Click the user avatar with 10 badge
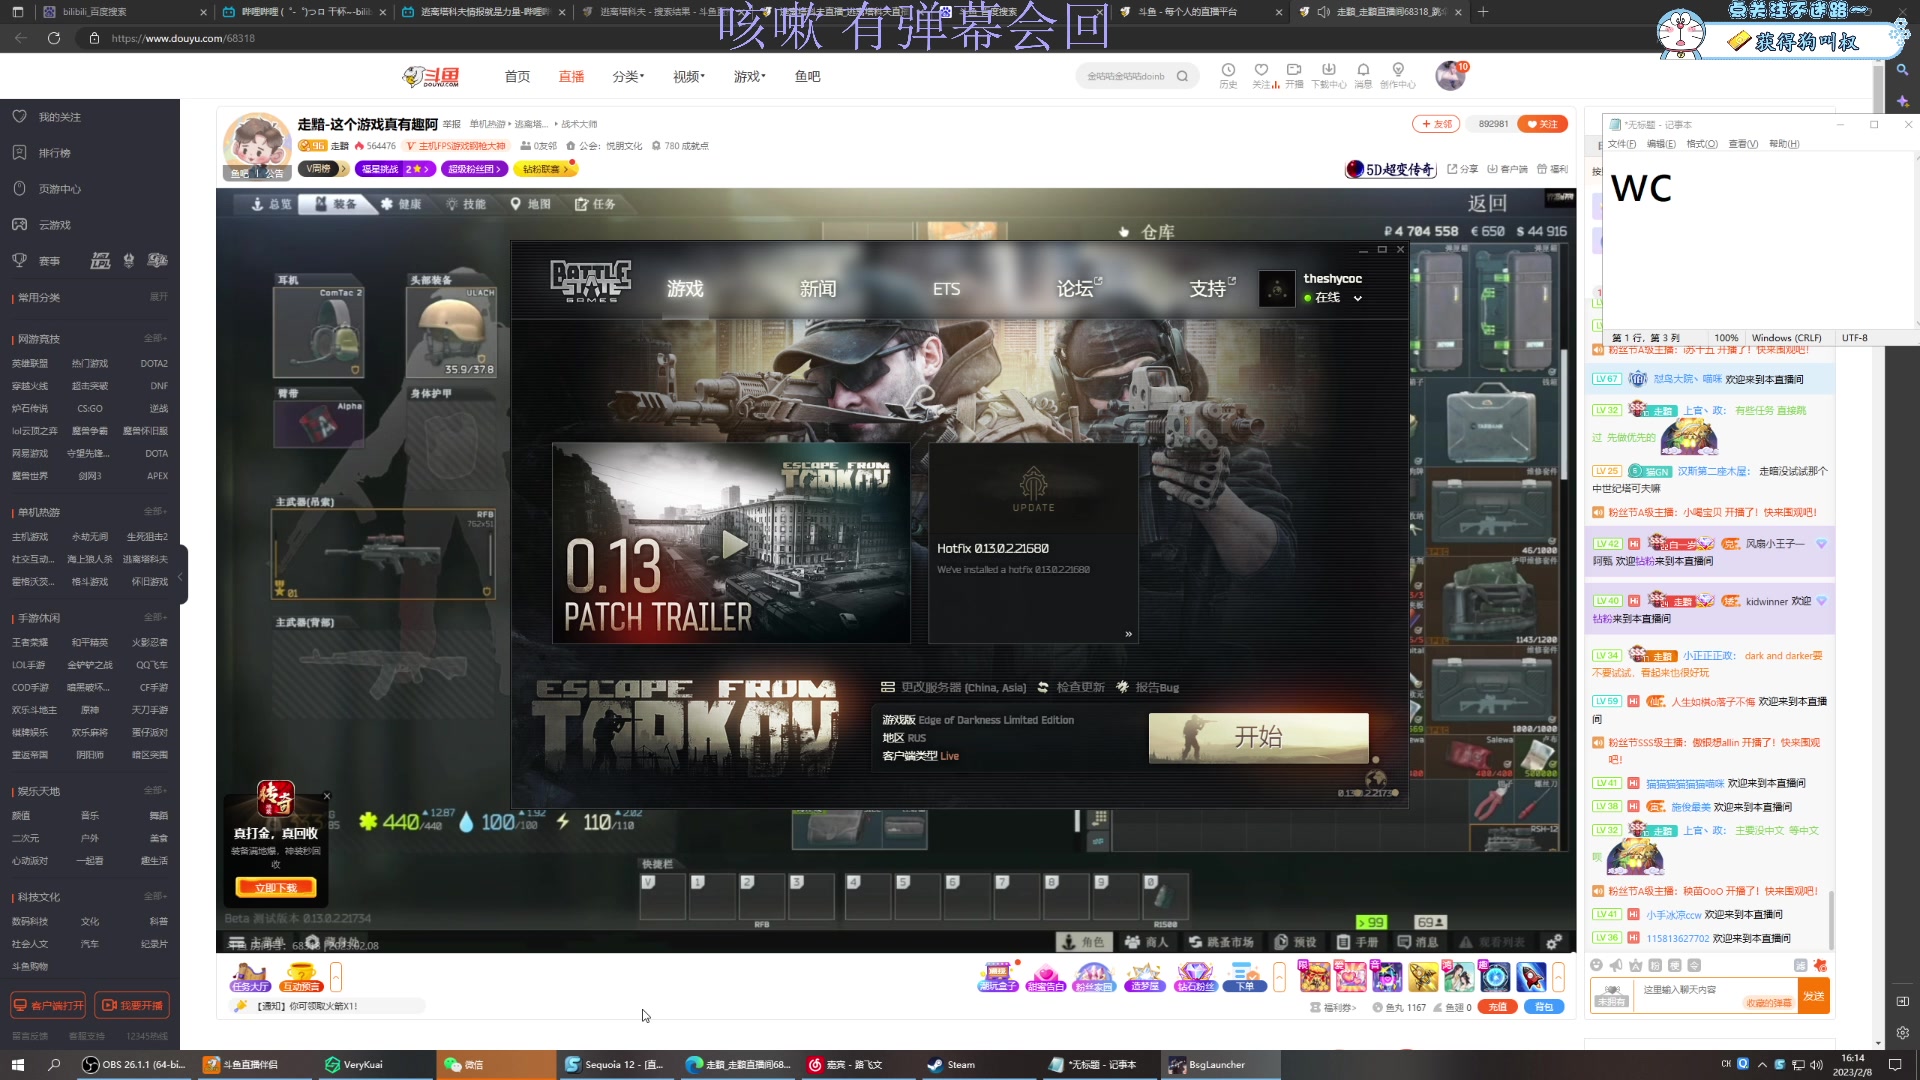Screen dimensions: 1920x1080 click(x=1450, y=75)
